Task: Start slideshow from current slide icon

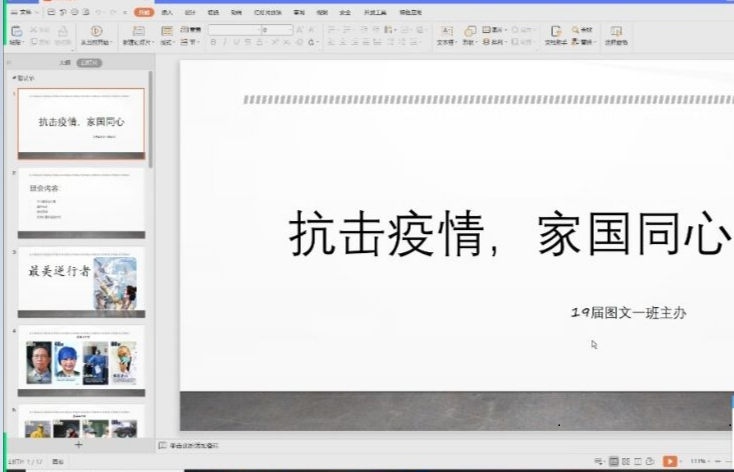Action: pyautogui.click(x=97, y=32)
